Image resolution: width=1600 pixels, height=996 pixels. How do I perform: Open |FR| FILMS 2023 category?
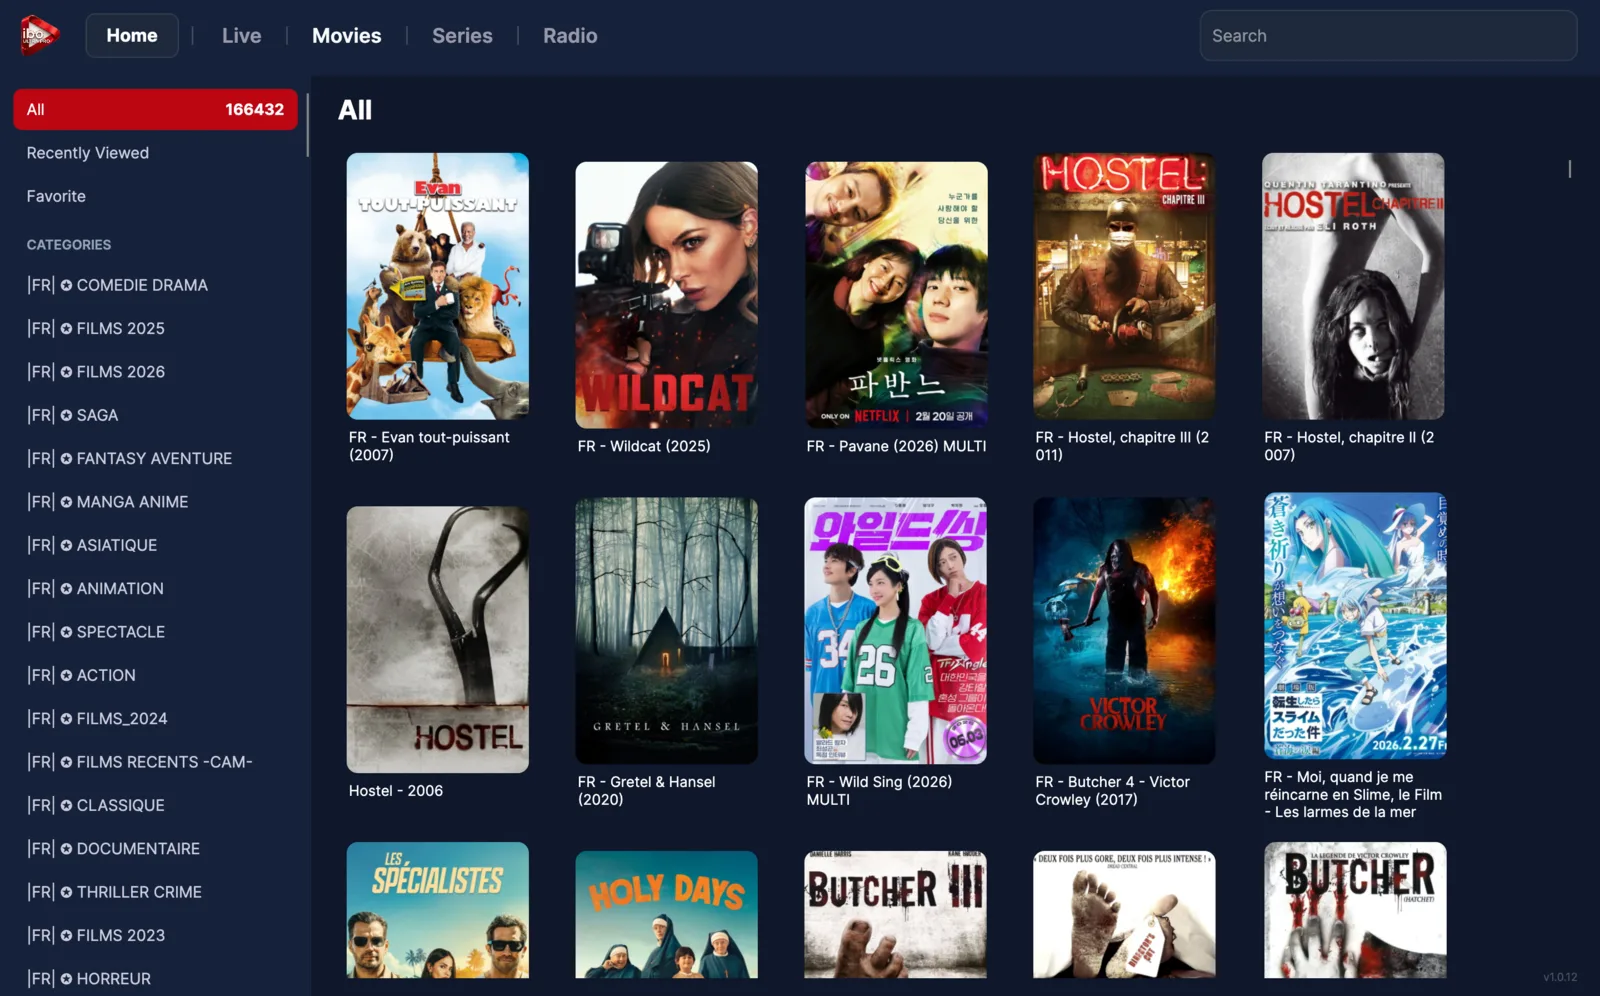coord(155,935)
